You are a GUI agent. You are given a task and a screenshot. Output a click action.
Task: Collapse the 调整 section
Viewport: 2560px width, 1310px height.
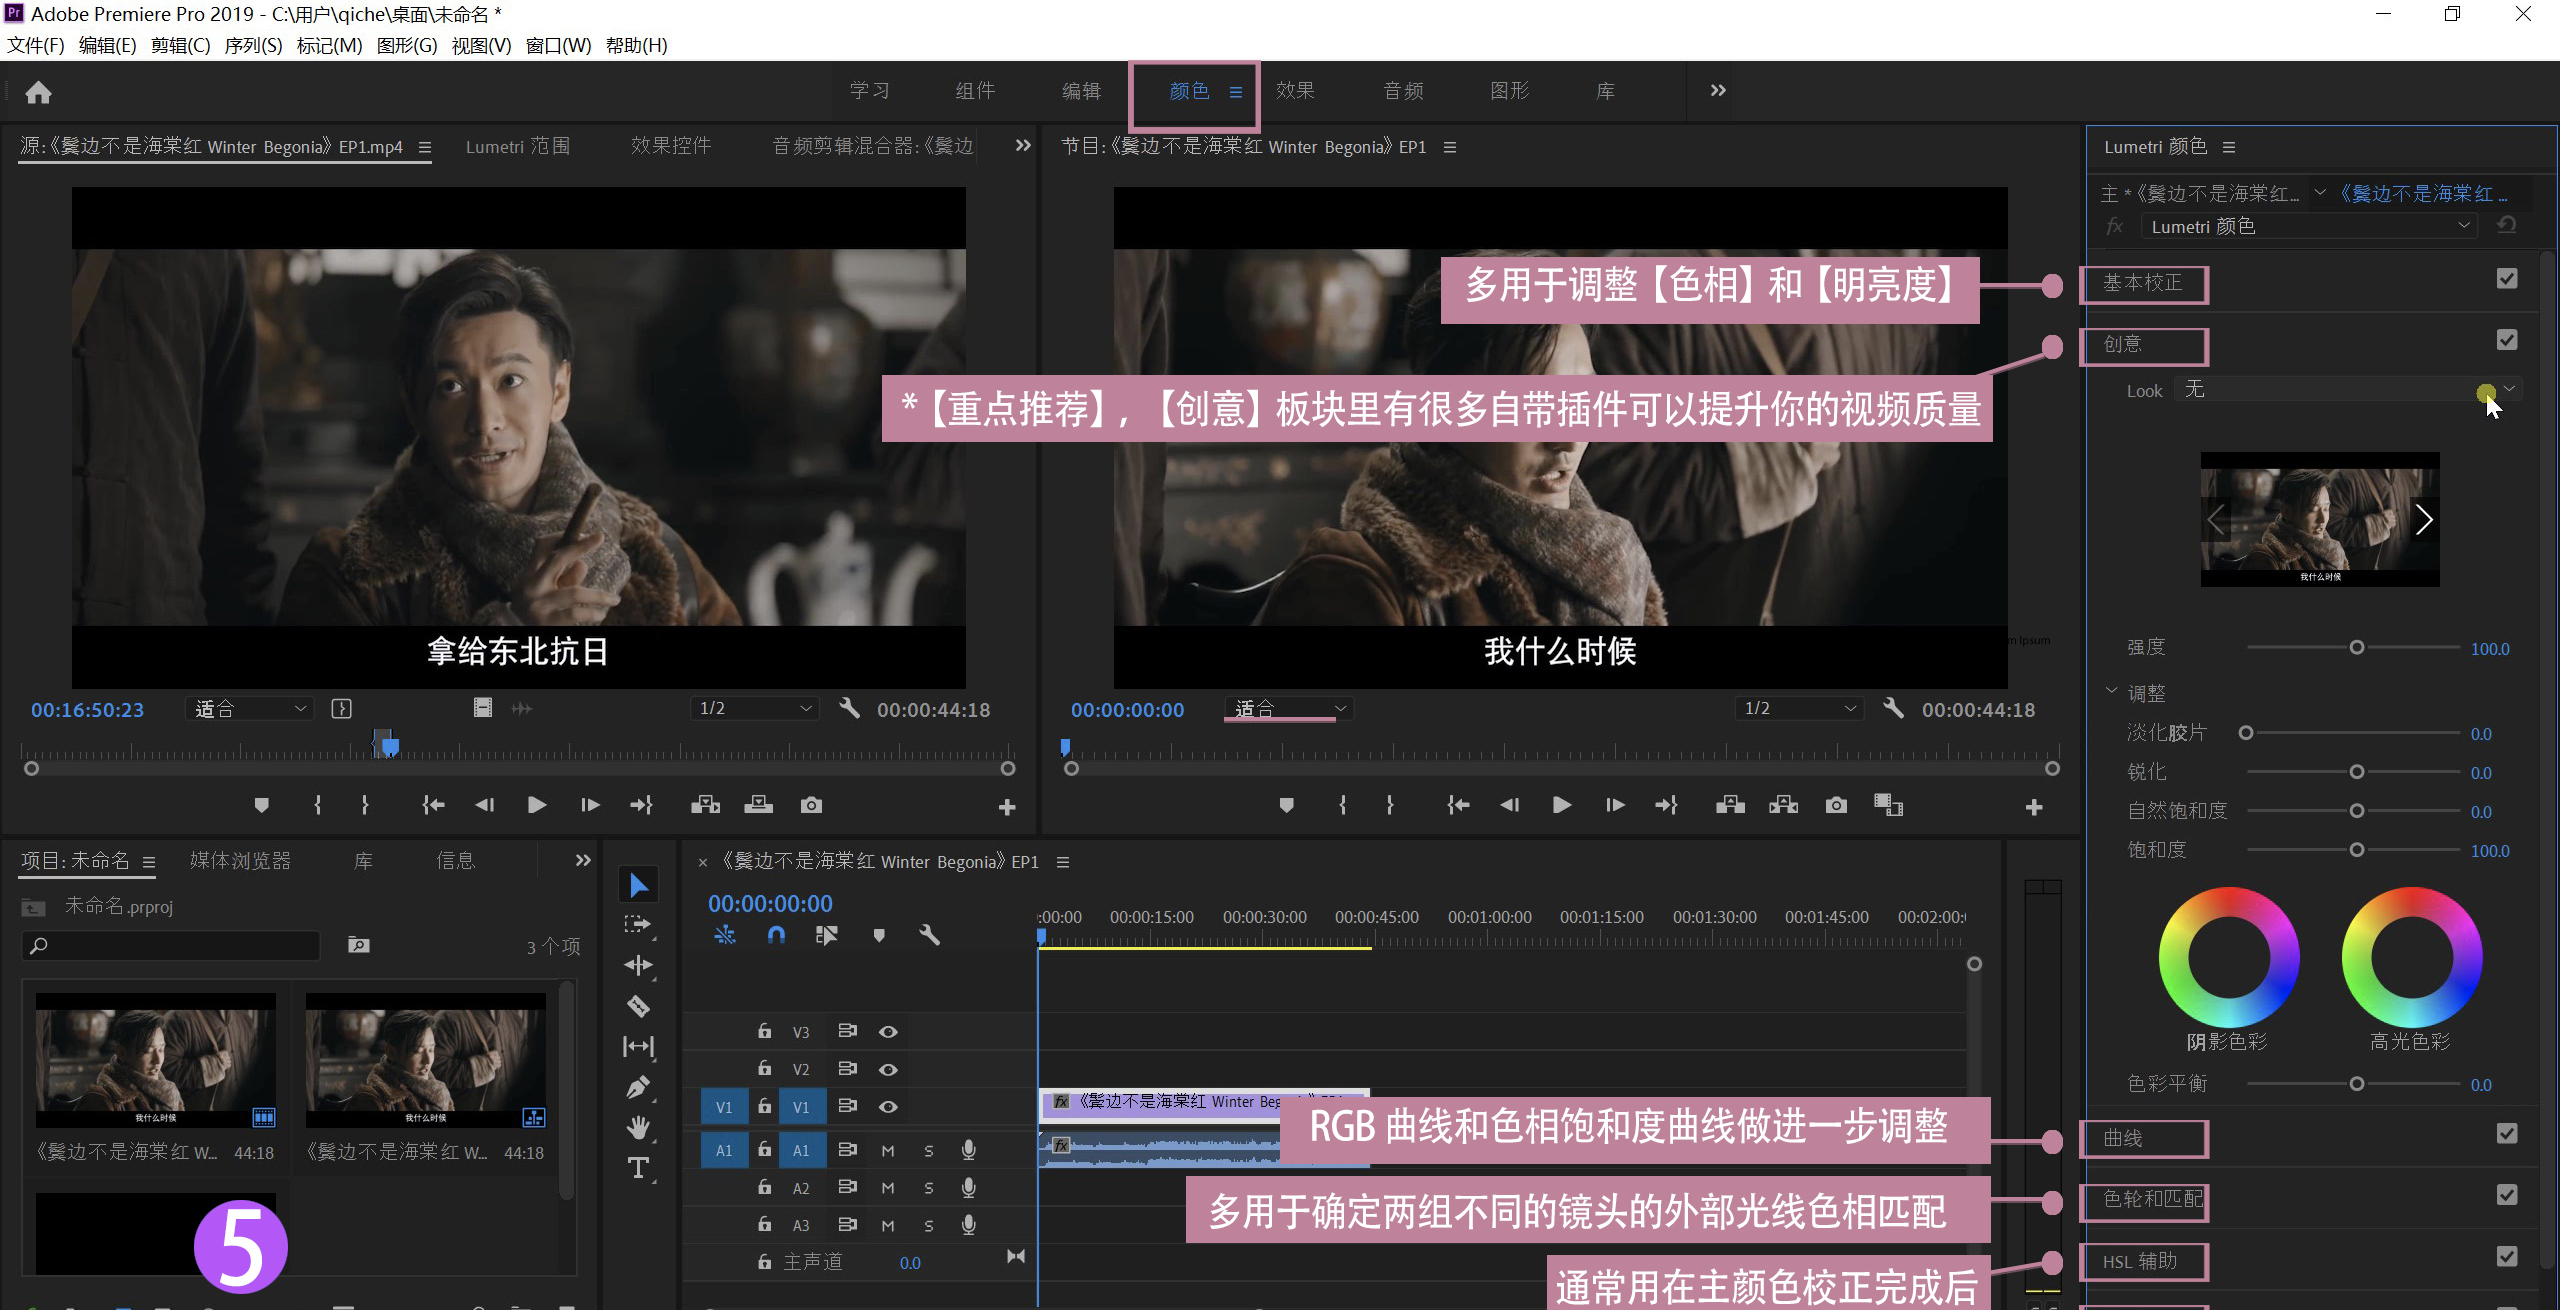coord(2111,692)
